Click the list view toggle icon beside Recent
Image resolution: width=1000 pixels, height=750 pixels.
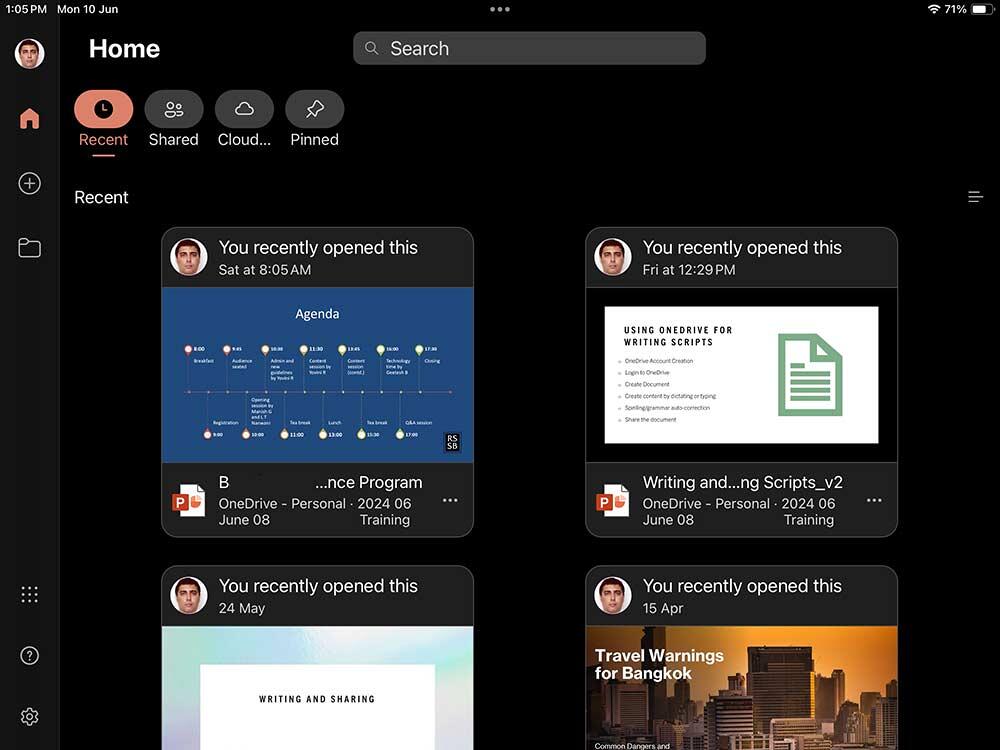coord(975,197)
